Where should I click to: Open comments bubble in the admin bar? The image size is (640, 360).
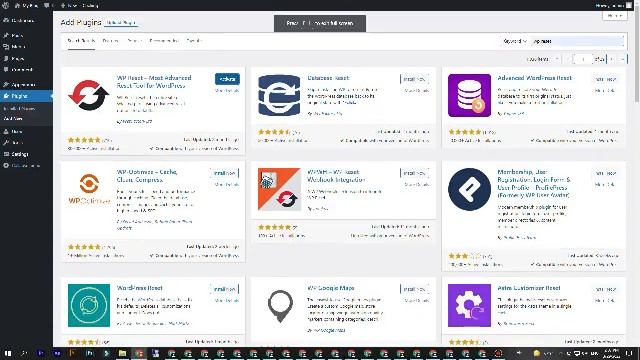(x=49, y=5)
